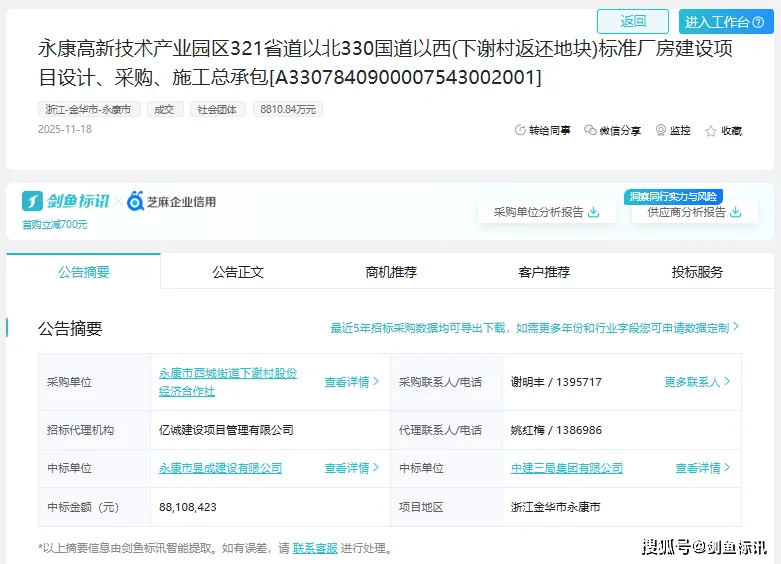Screen dimensions: 781x564
Task: Click the 转给同事 forward icon
Action: tap(520, 130)
